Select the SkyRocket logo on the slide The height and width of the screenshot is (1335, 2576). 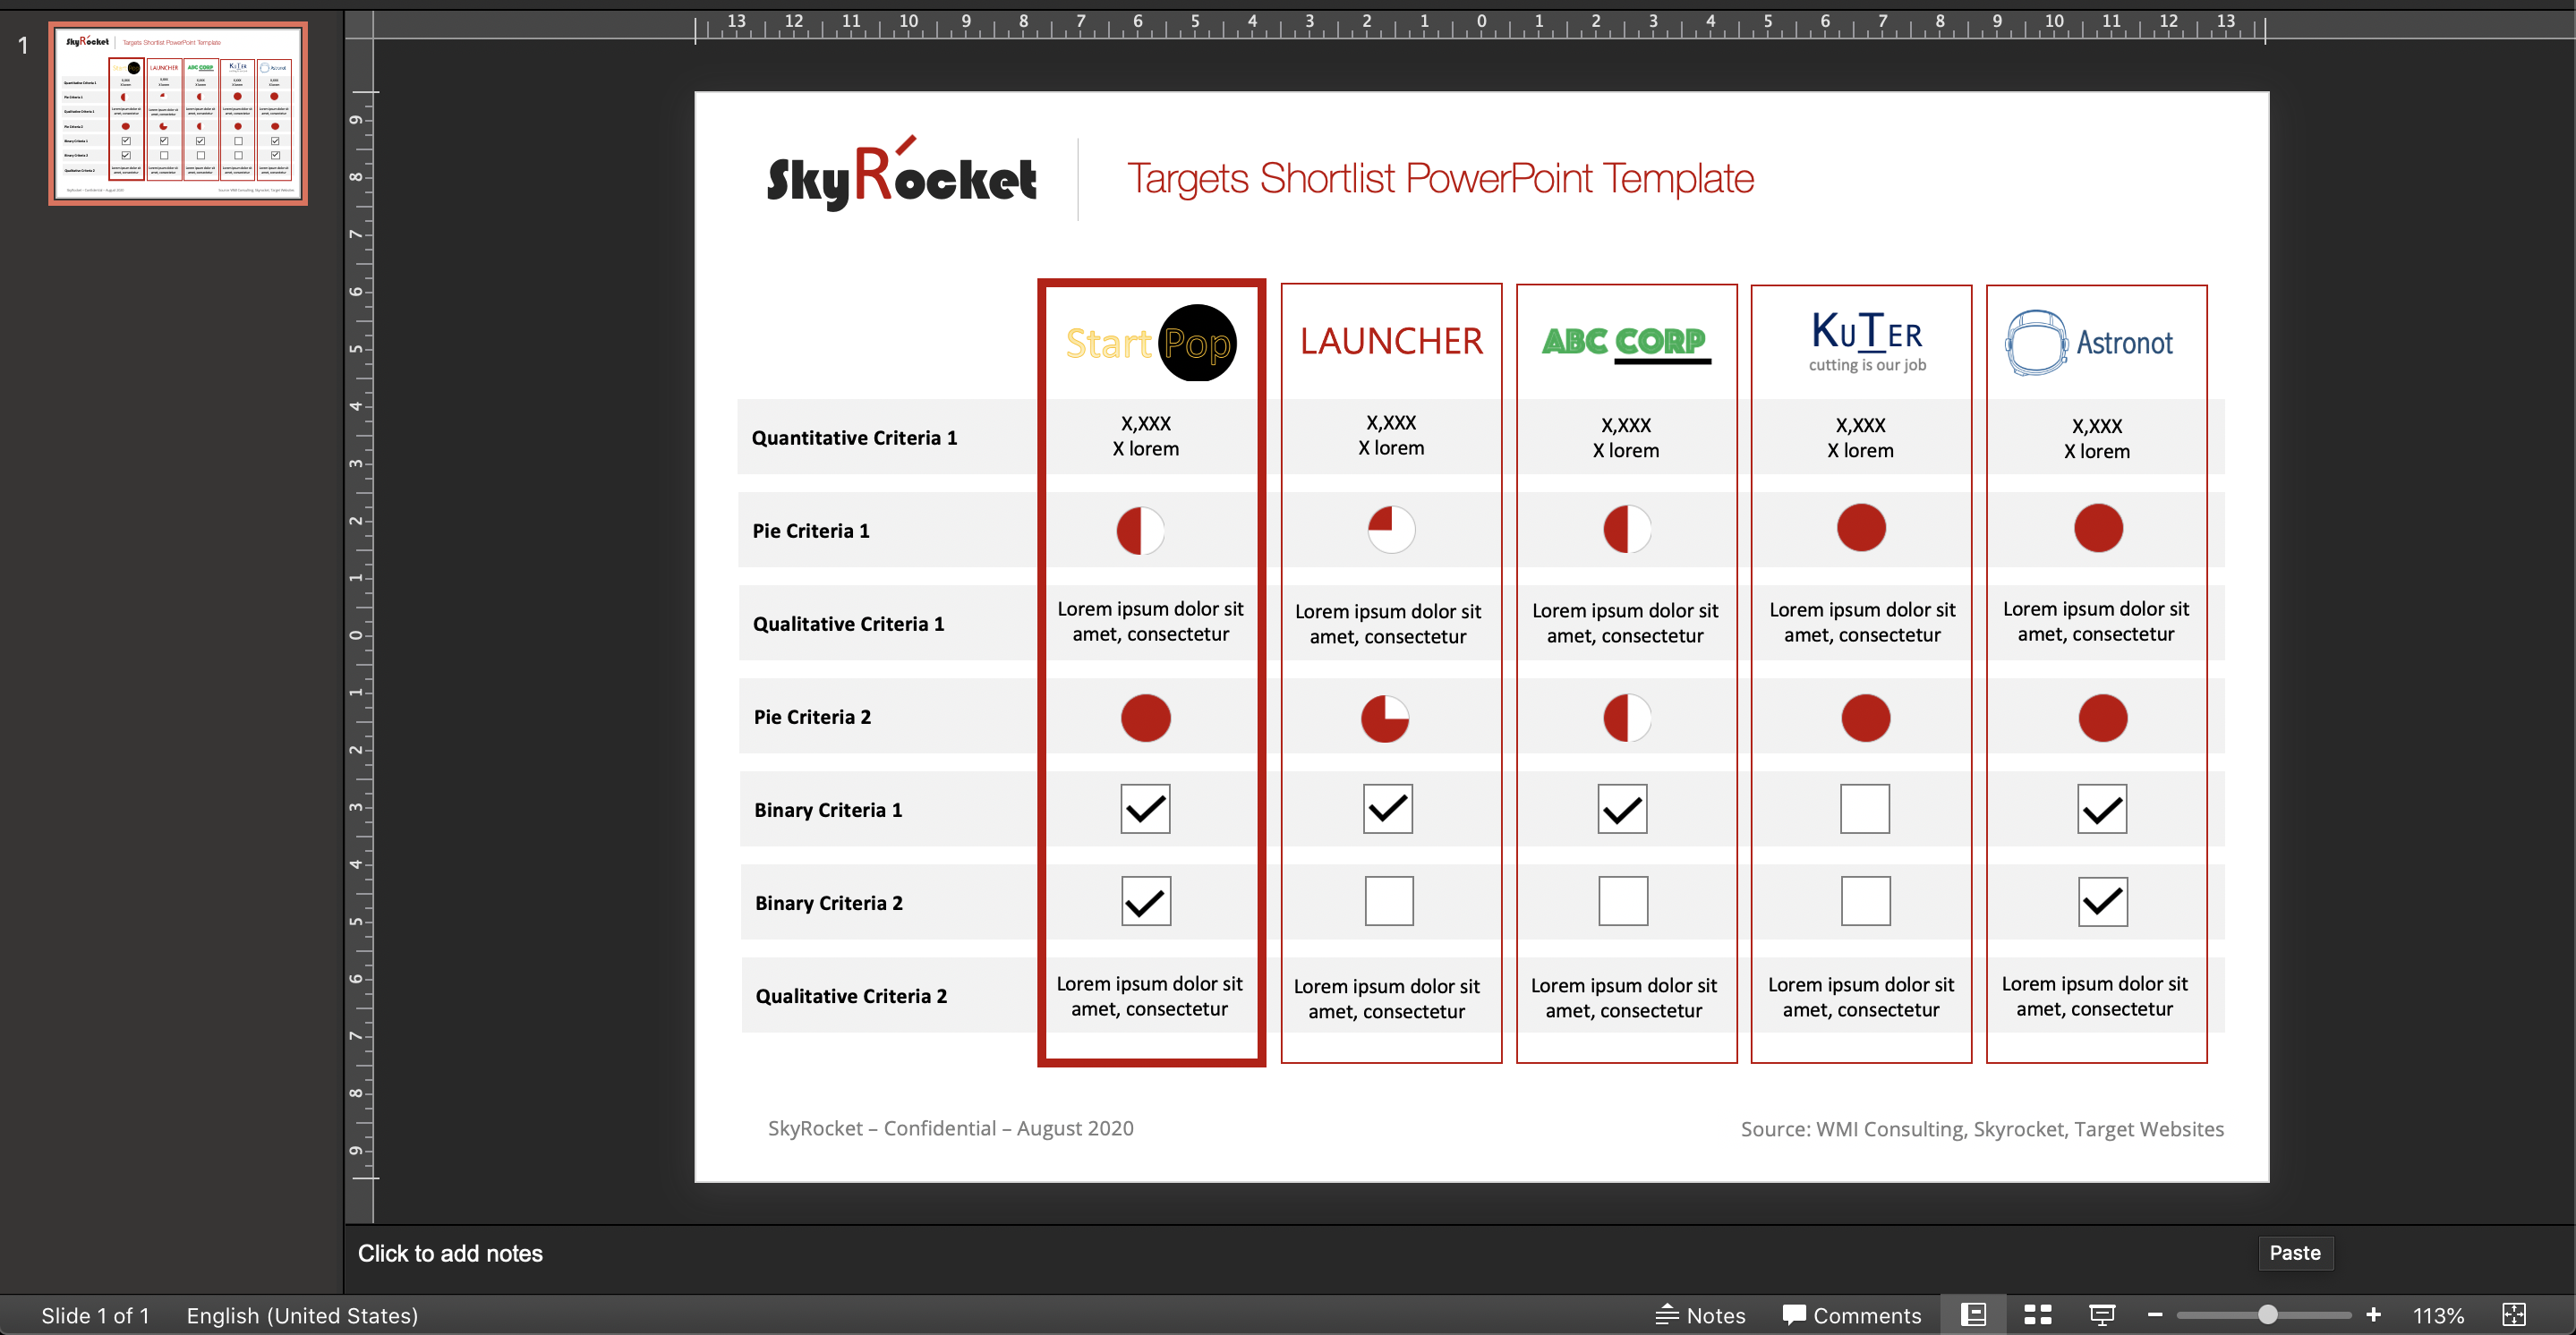pos(901,173)
